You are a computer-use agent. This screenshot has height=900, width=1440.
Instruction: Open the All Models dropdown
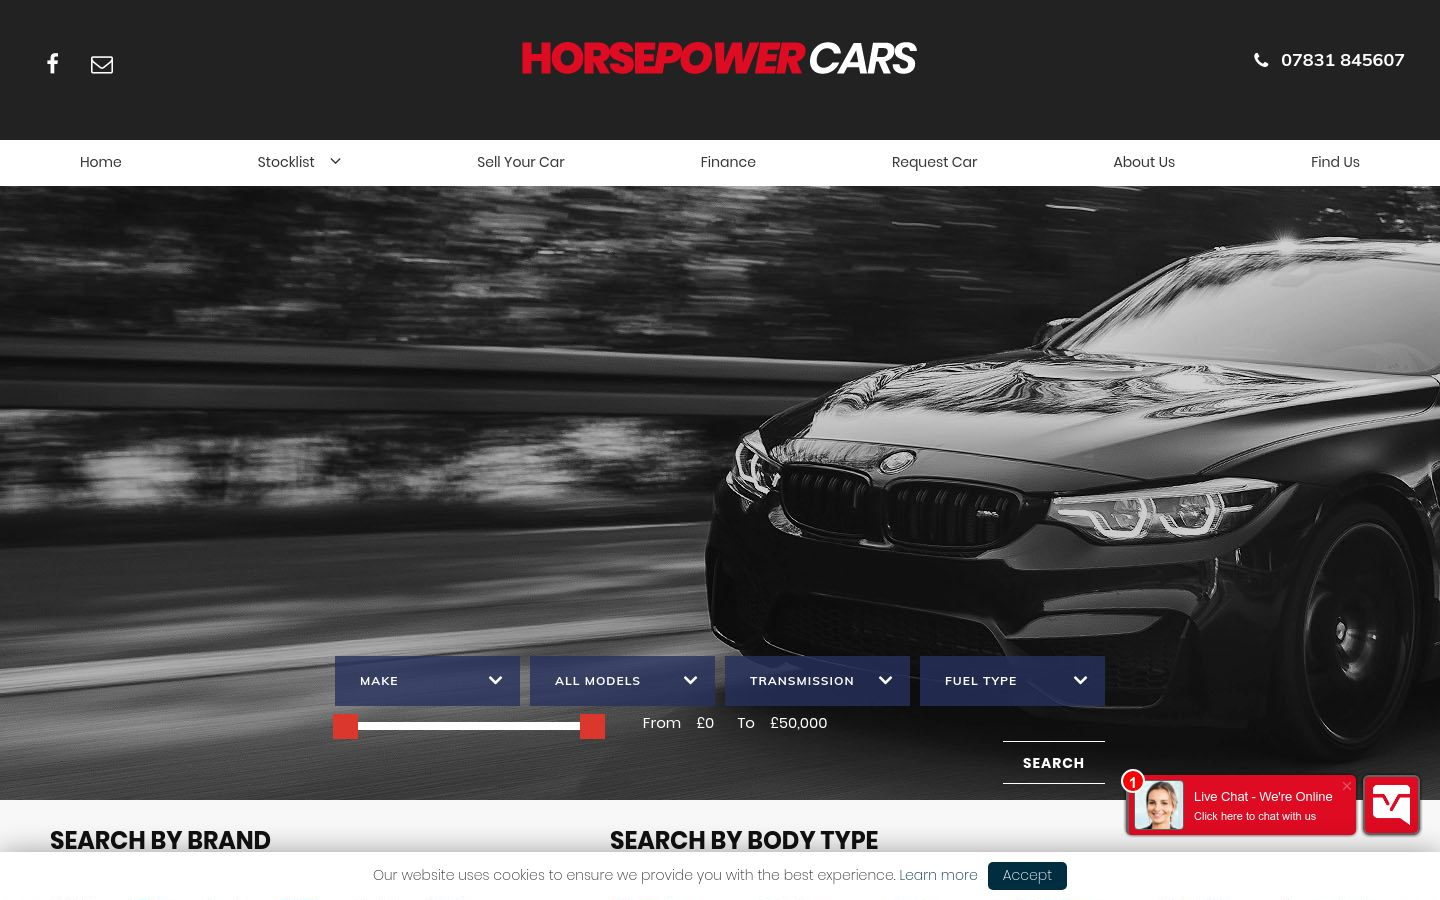[622, 681]
